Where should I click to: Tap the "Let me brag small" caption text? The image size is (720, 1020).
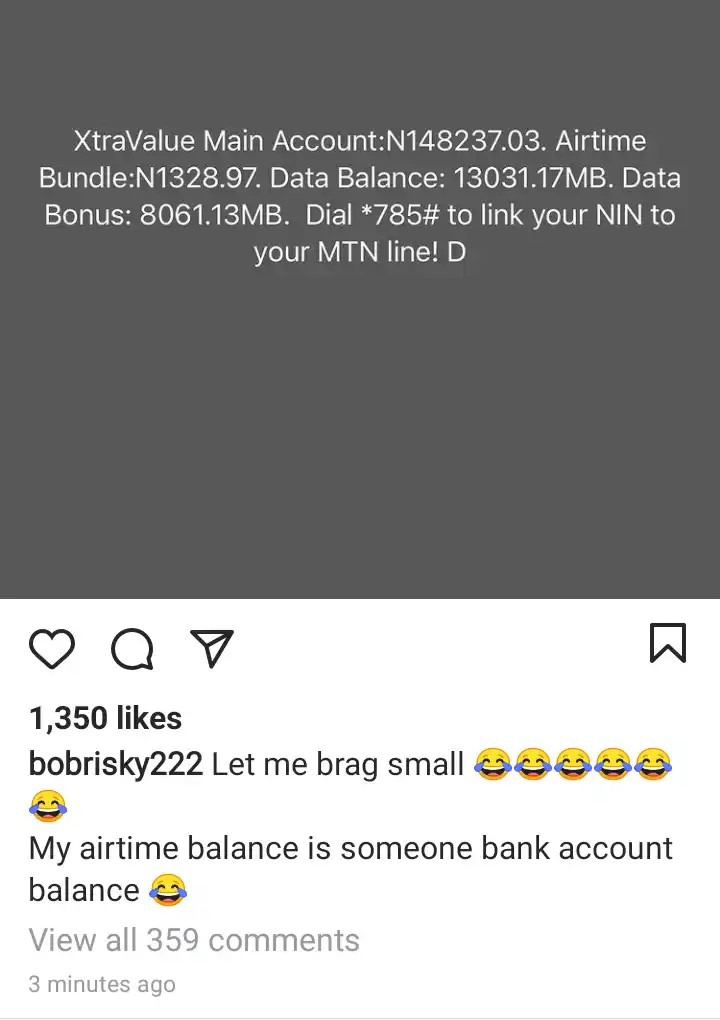coord(338,764)
